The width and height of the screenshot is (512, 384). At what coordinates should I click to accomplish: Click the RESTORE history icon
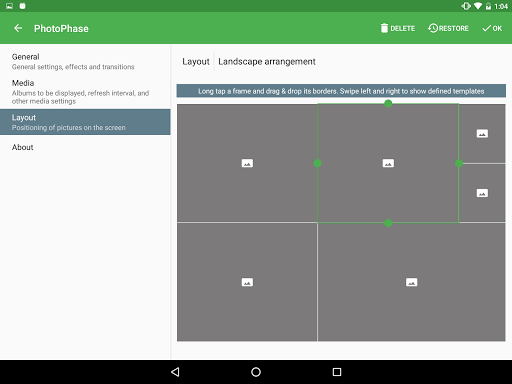(433, 28)
